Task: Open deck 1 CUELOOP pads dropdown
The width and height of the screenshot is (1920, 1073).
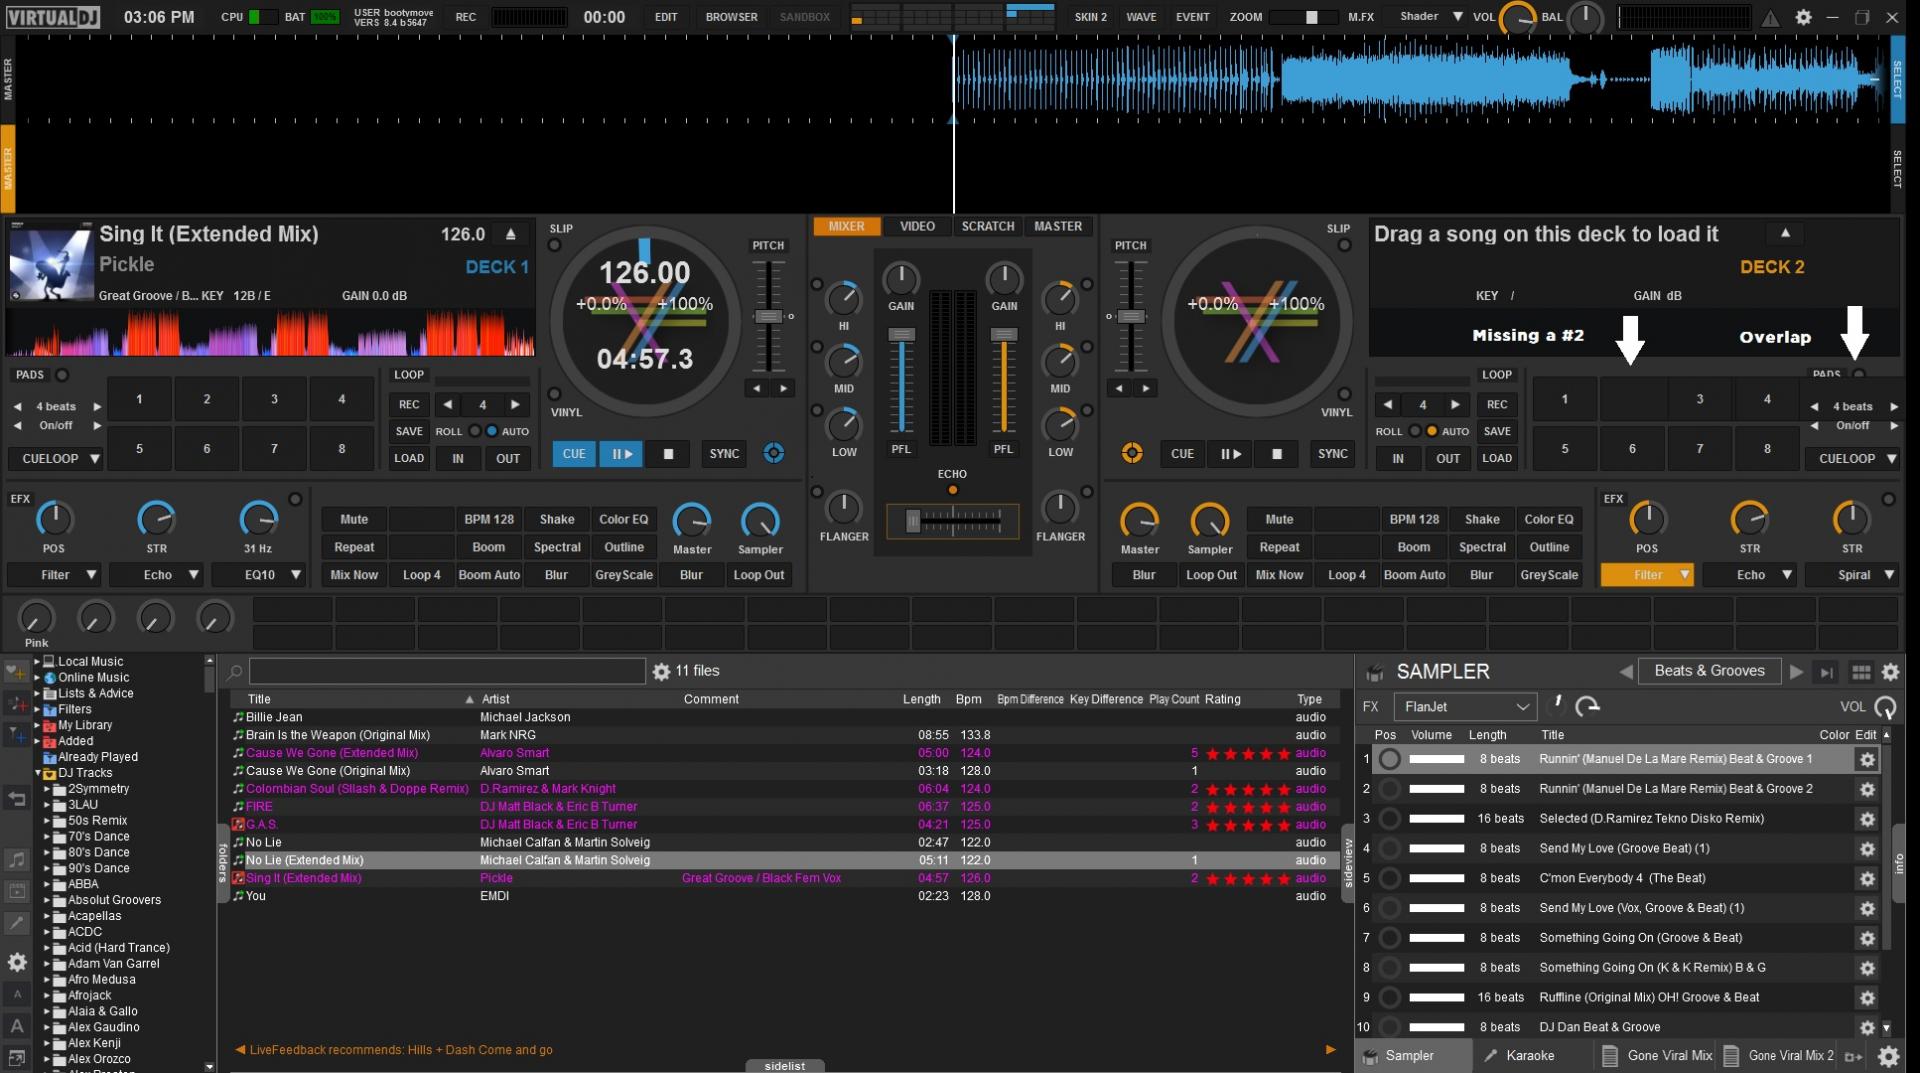Action: (x=56, y=459)
